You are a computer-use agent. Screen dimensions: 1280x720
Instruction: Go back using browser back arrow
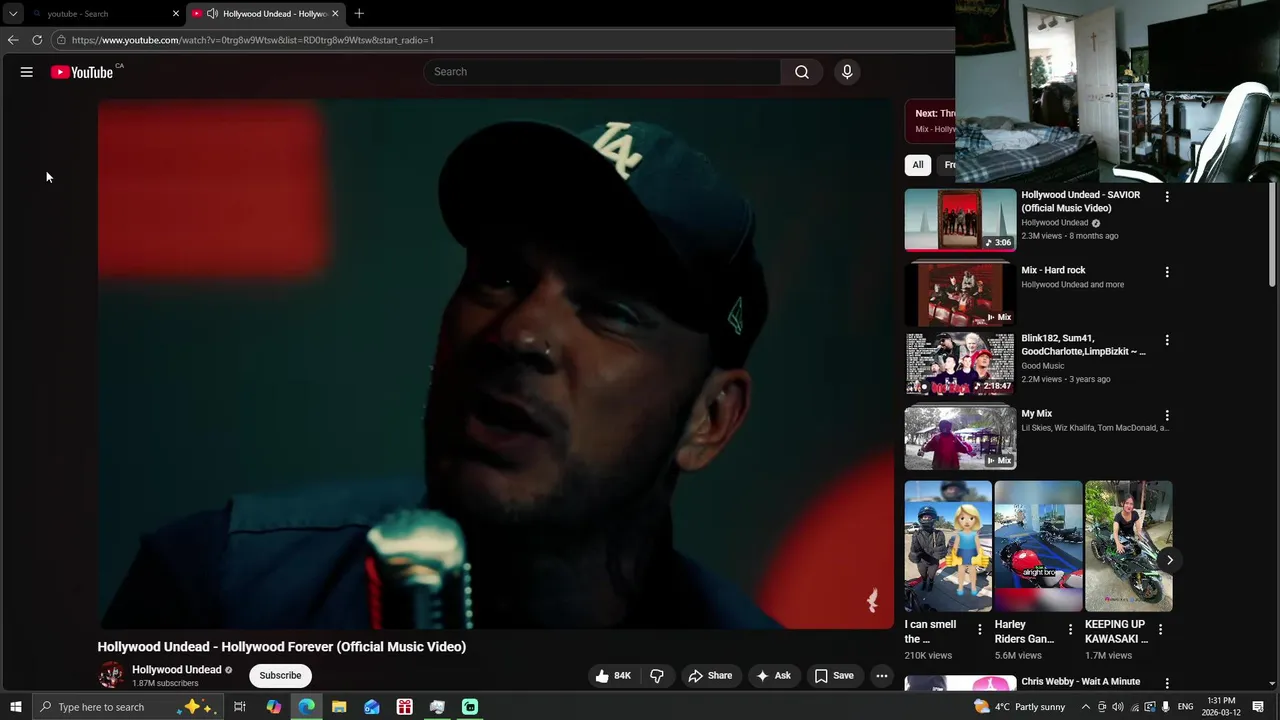tap(13, 40)
